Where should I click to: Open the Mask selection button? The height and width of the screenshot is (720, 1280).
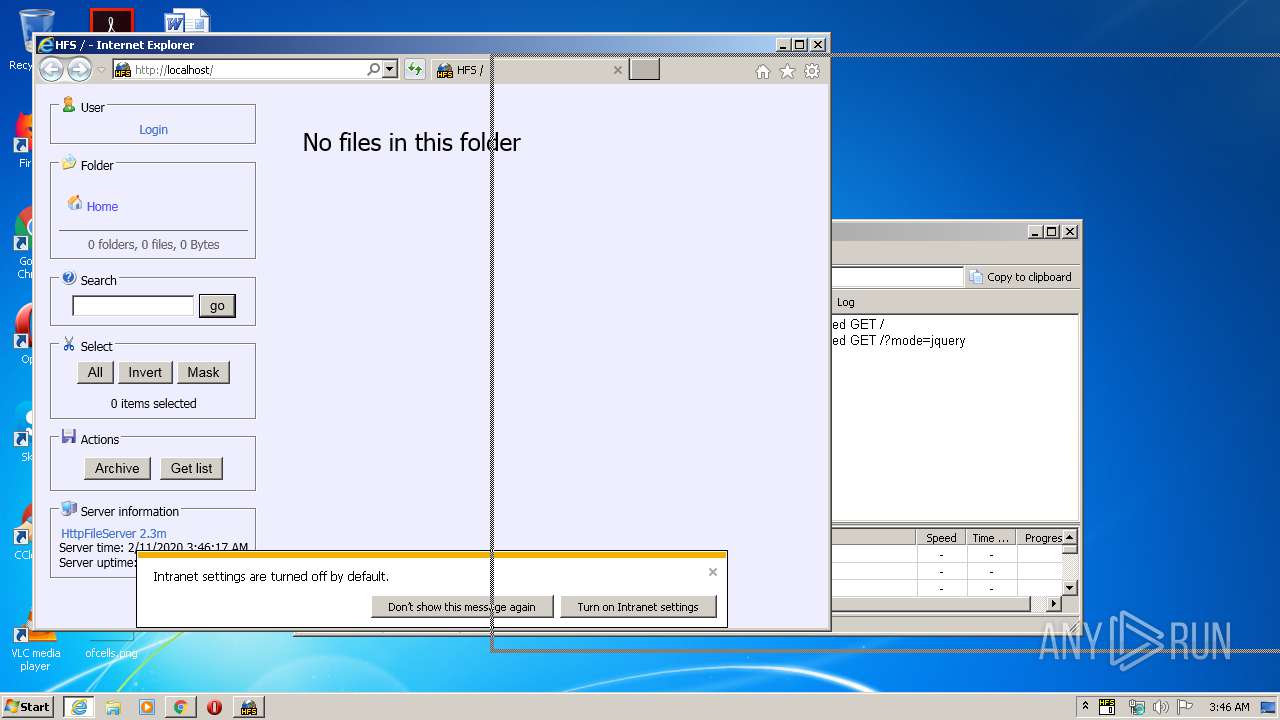pos(203,372)
